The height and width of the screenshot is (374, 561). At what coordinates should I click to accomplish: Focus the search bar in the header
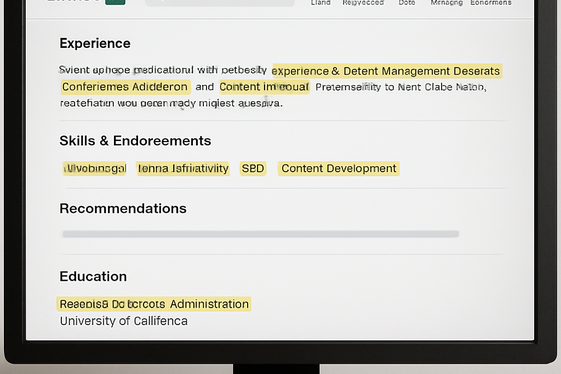[219, 3]
